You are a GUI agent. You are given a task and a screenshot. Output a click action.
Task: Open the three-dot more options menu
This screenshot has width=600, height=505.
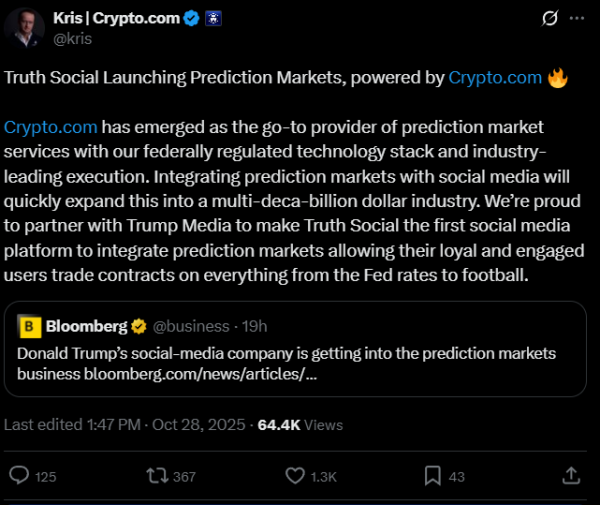[x=577, y=19]
